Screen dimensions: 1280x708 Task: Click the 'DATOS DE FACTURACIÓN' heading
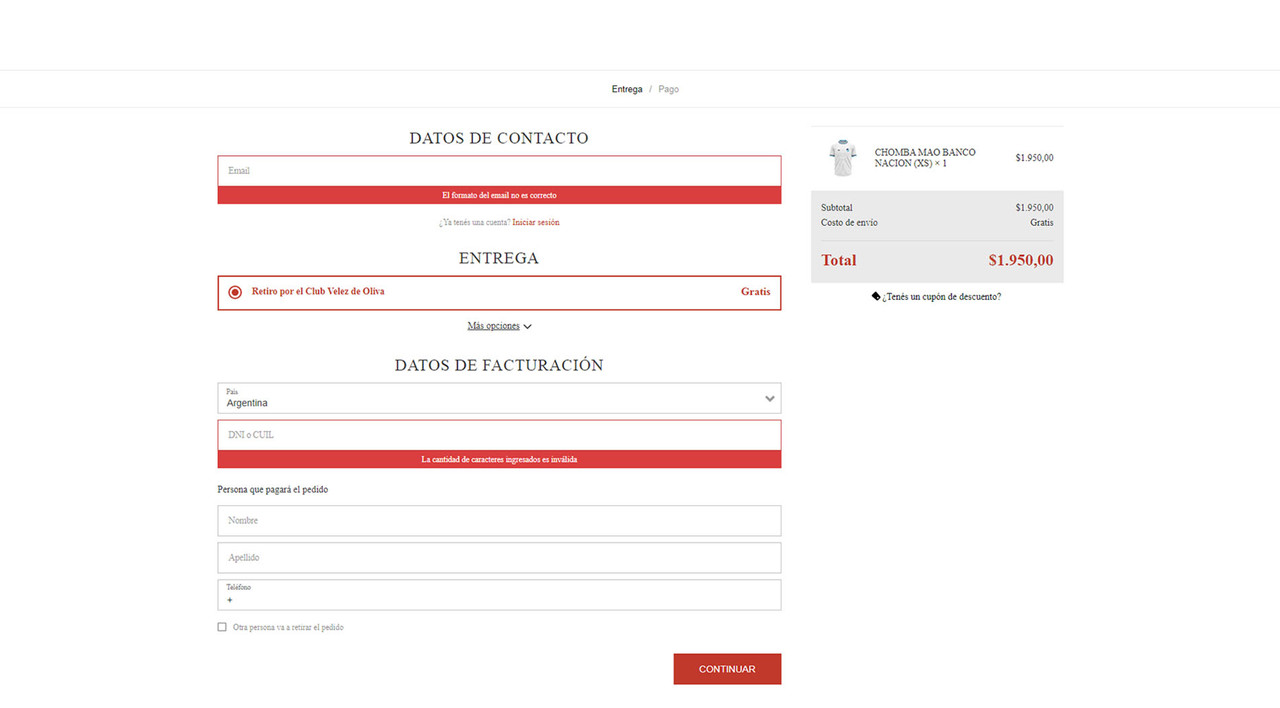click(499, 365)
